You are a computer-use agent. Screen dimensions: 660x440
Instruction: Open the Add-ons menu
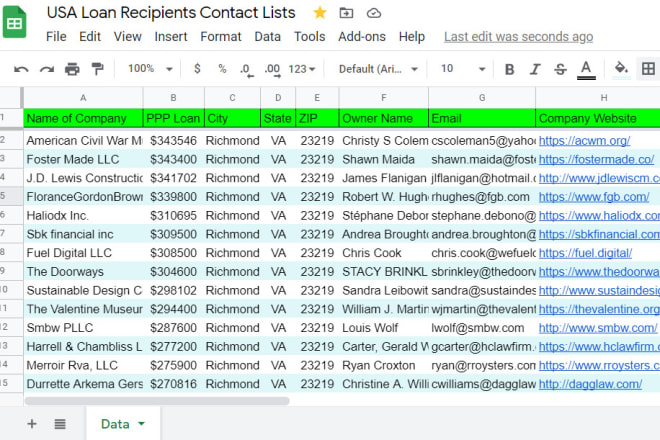tap(362, 37)
